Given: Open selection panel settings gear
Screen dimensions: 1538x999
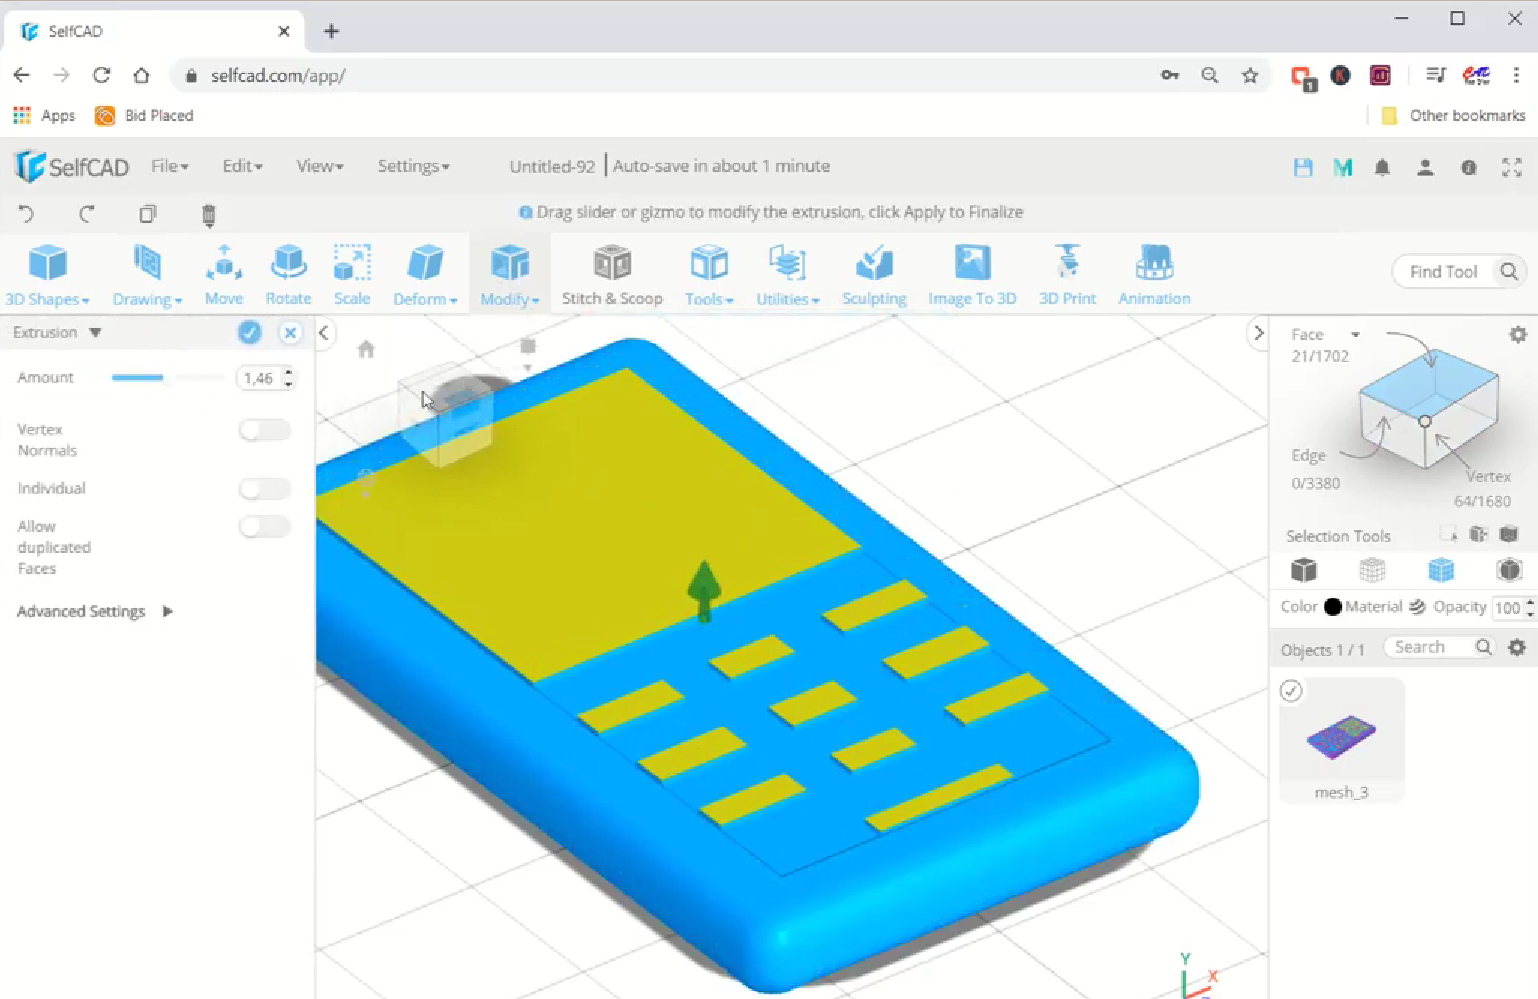Looking at the screenshot, I should click(x=1518, y=335).
